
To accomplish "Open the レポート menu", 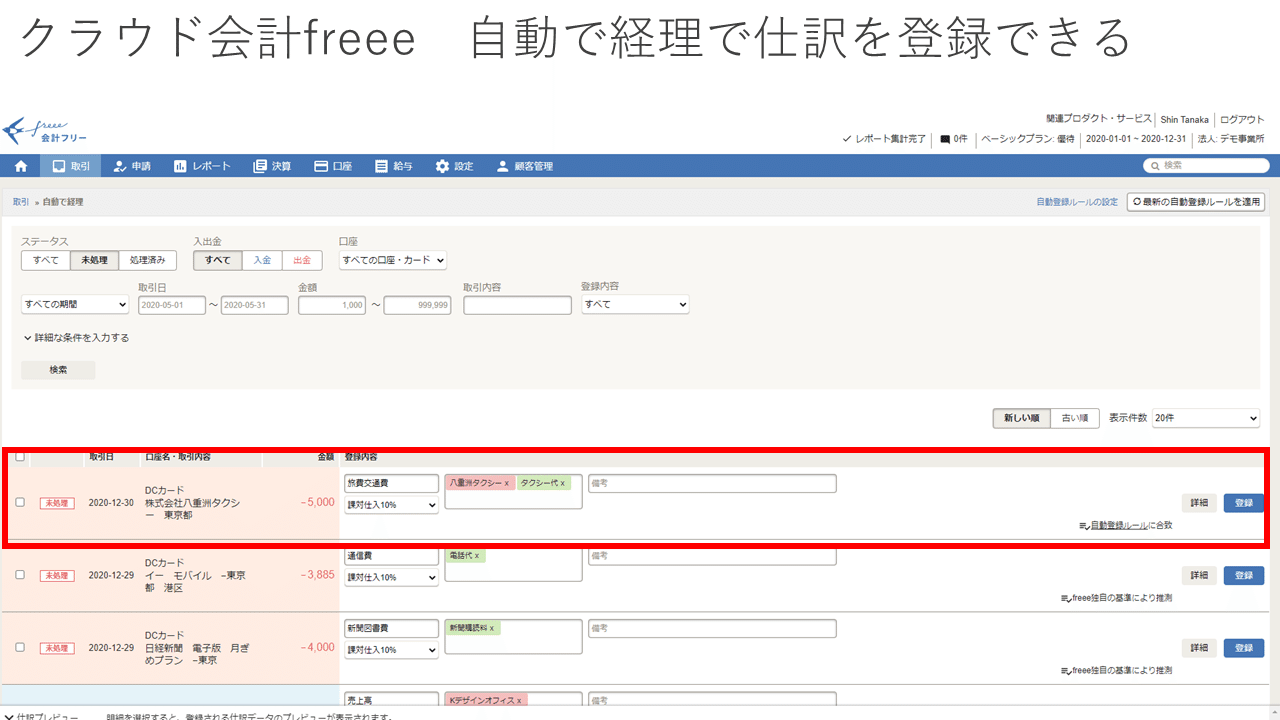I will (201, 166).
